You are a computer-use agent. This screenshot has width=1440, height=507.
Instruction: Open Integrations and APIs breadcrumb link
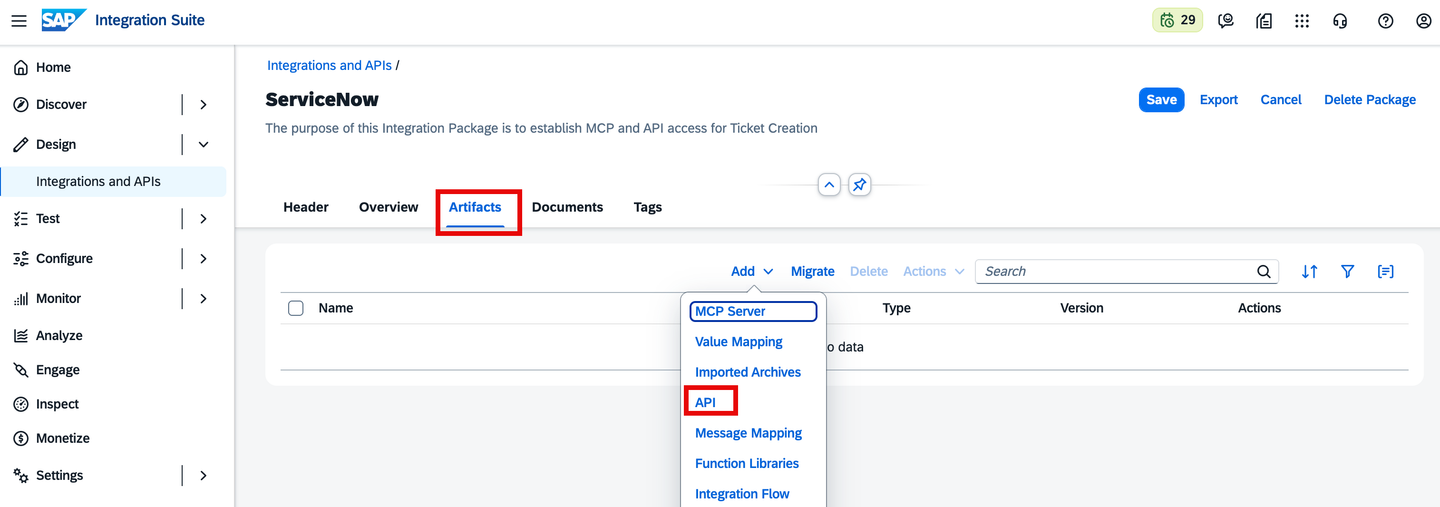pos(329,65)
